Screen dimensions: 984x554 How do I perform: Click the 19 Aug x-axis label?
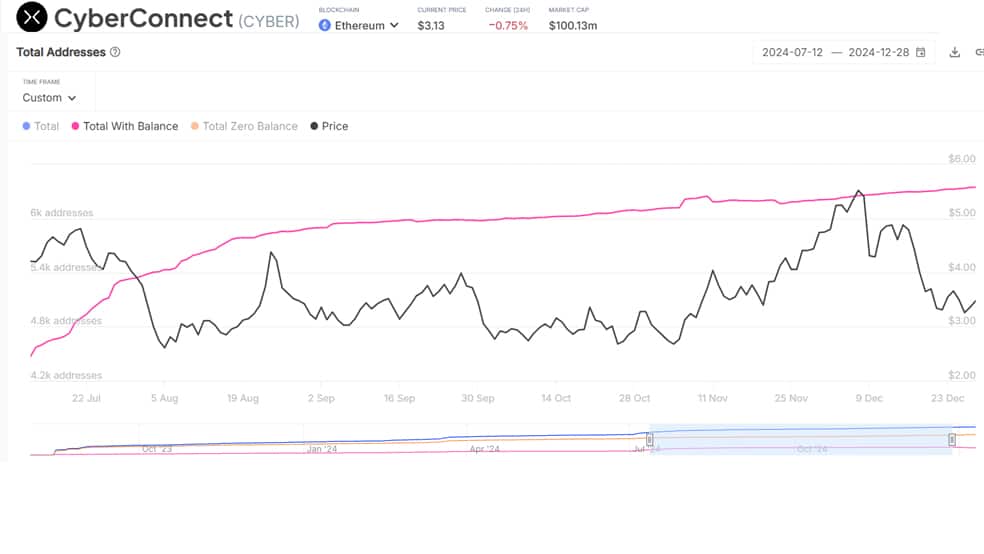click(243, 398)
